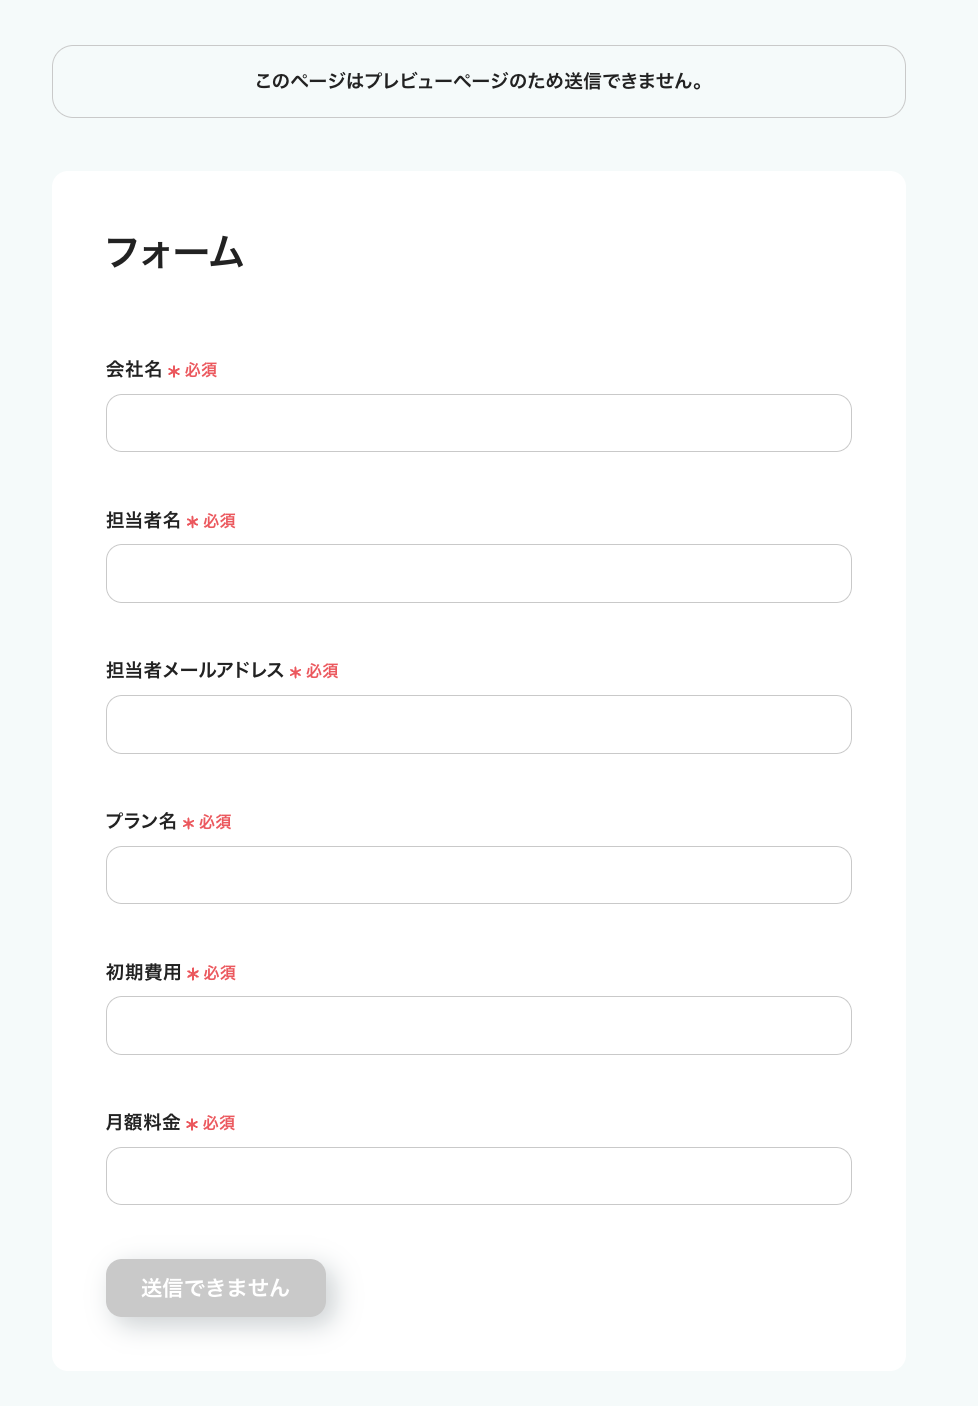Click the required asterisk beside 月額料金
The height and width of the screenshot is (1406, 978).
point(192,1125)
